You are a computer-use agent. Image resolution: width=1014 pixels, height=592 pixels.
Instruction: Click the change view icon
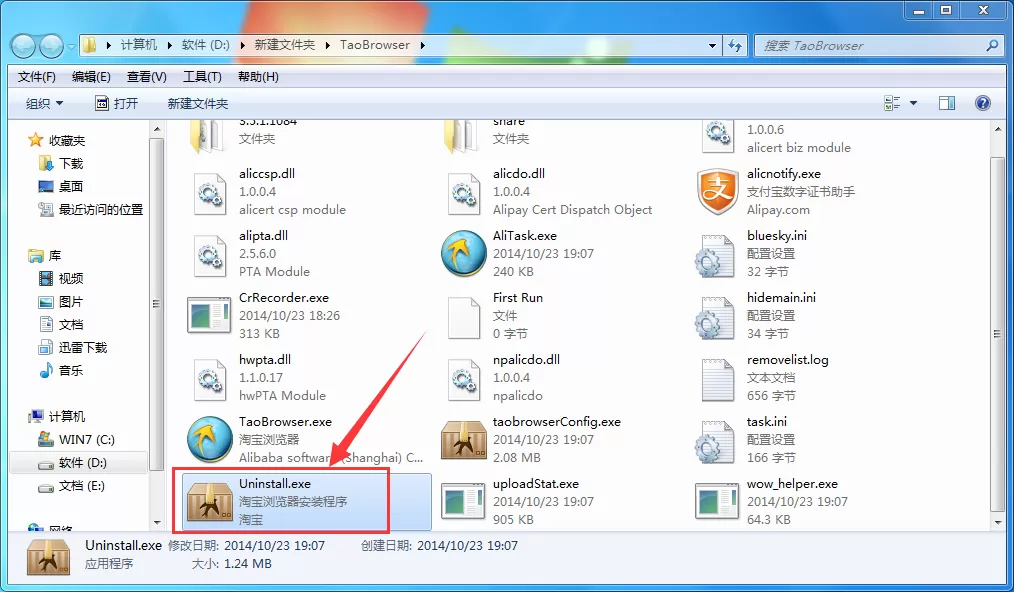pos(892,103)
